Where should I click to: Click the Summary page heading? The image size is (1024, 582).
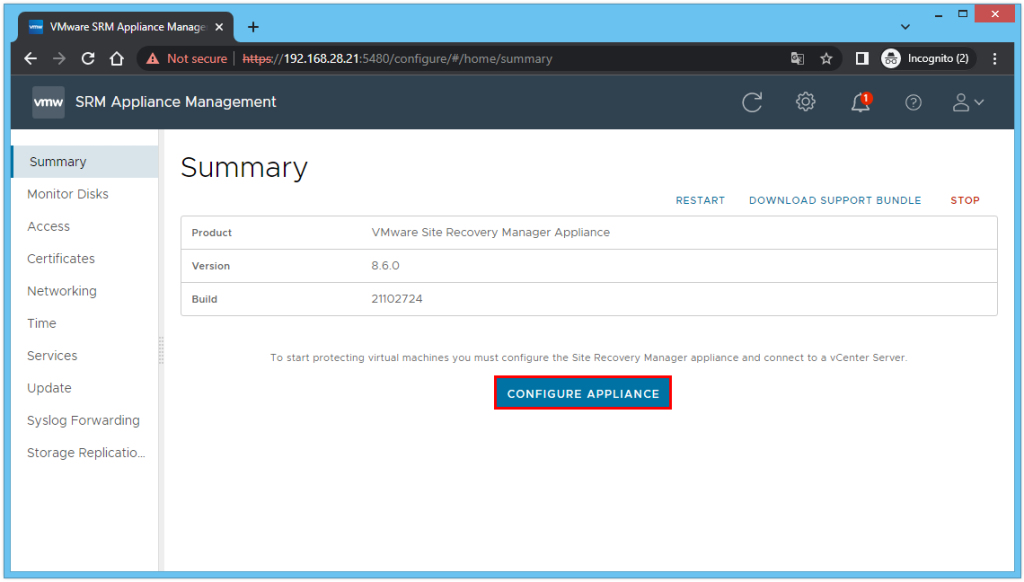(x=244, y=168)
